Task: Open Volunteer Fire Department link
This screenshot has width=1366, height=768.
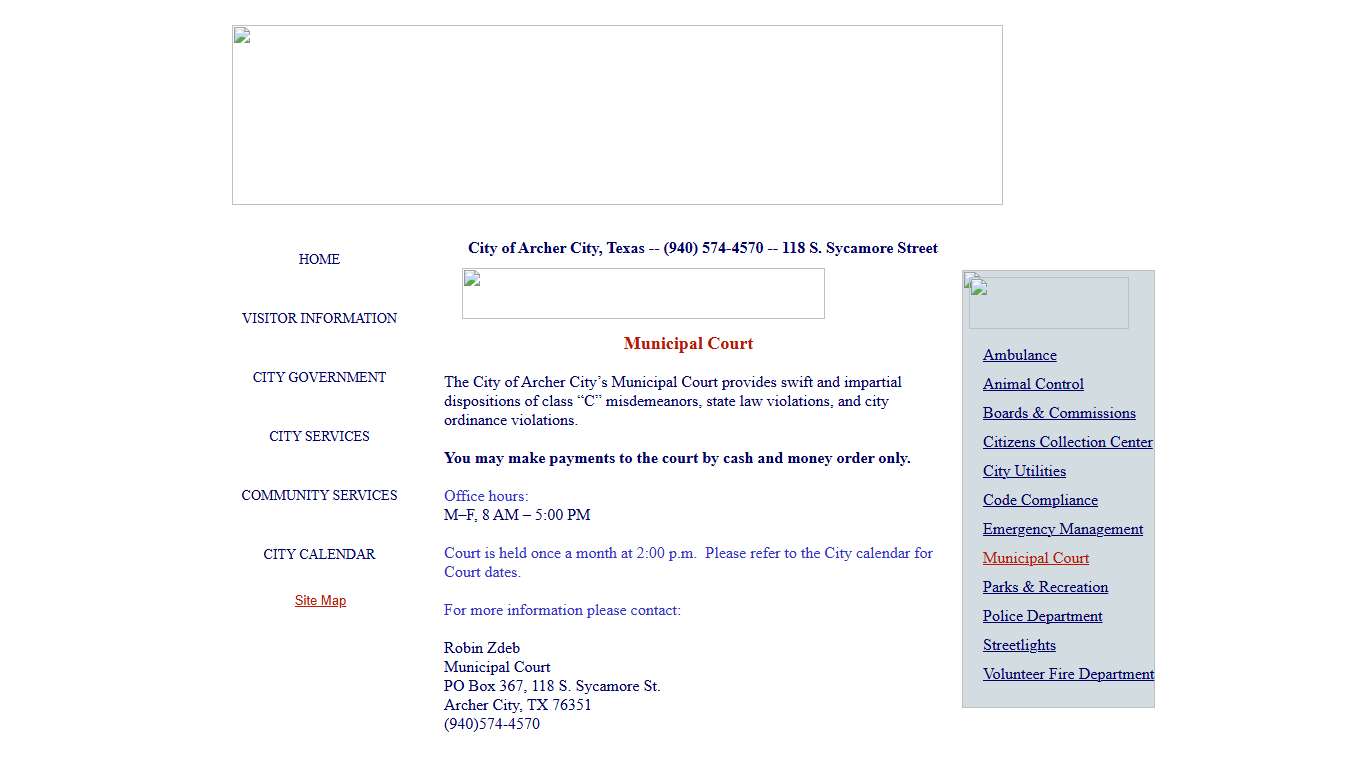Action: [1067, 674]
